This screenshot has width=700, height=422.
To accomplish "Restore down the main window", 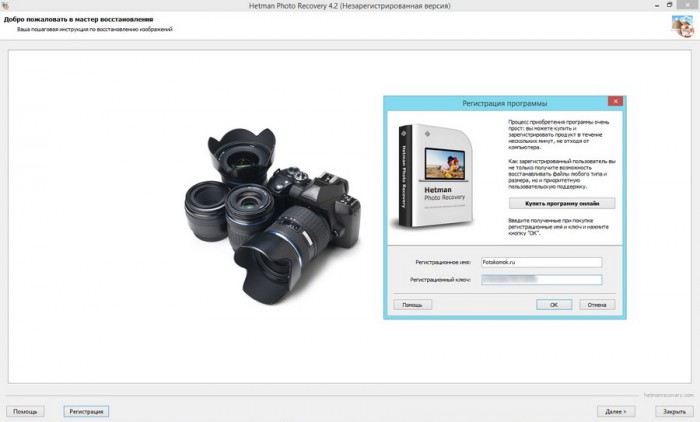I will [669, 5].
